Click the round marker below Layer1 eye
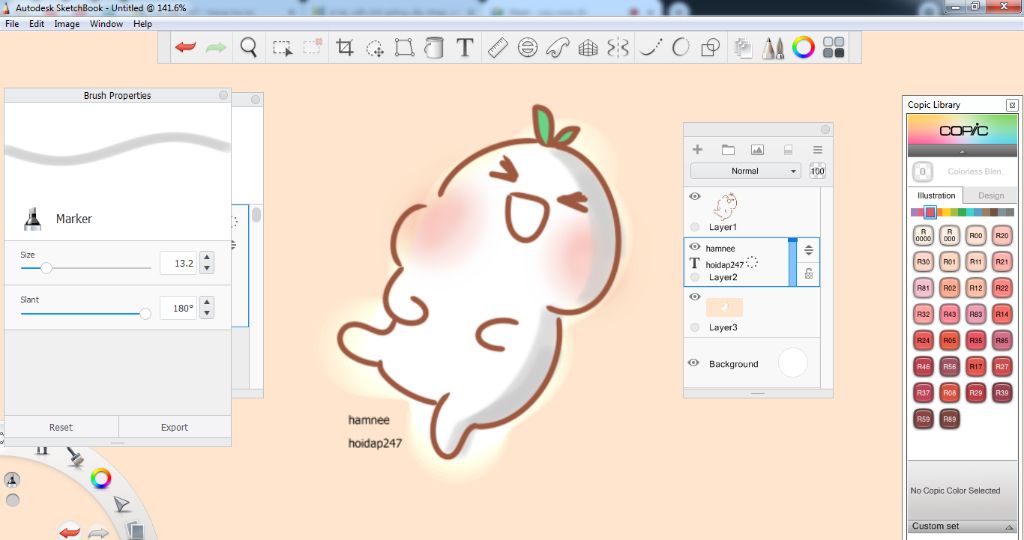 pos(695,227)
